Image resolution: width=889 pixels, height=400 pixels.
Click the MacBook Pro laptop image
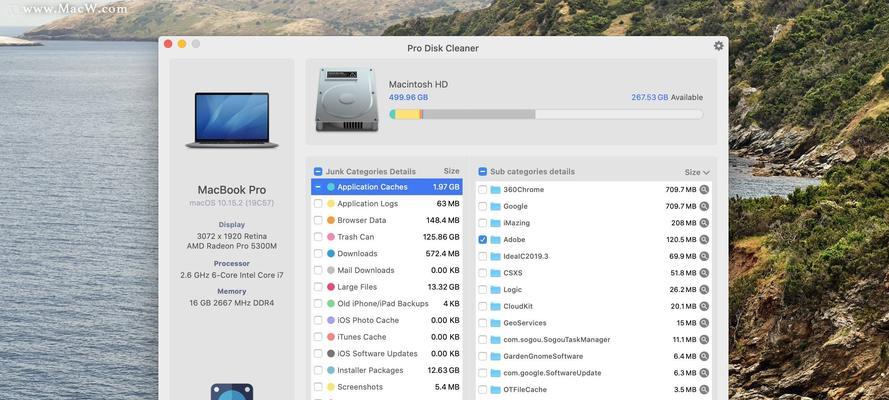(232, 120)
